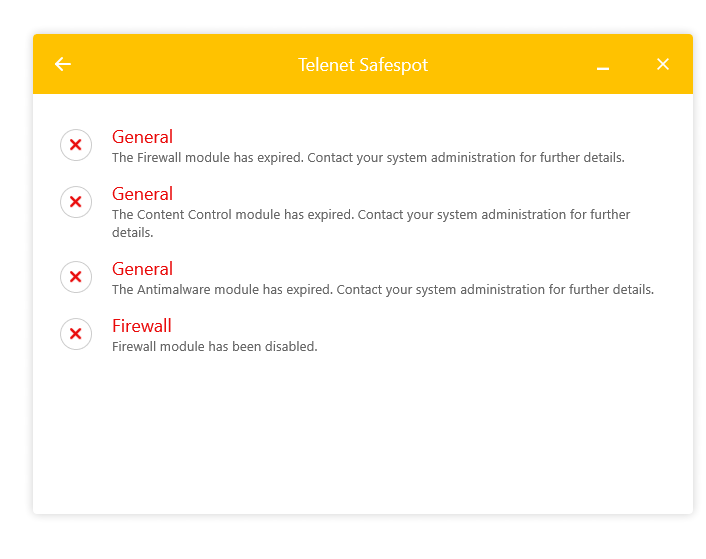
Task: Close the Telenet Safespot window
Action: [x=663, y=64]
